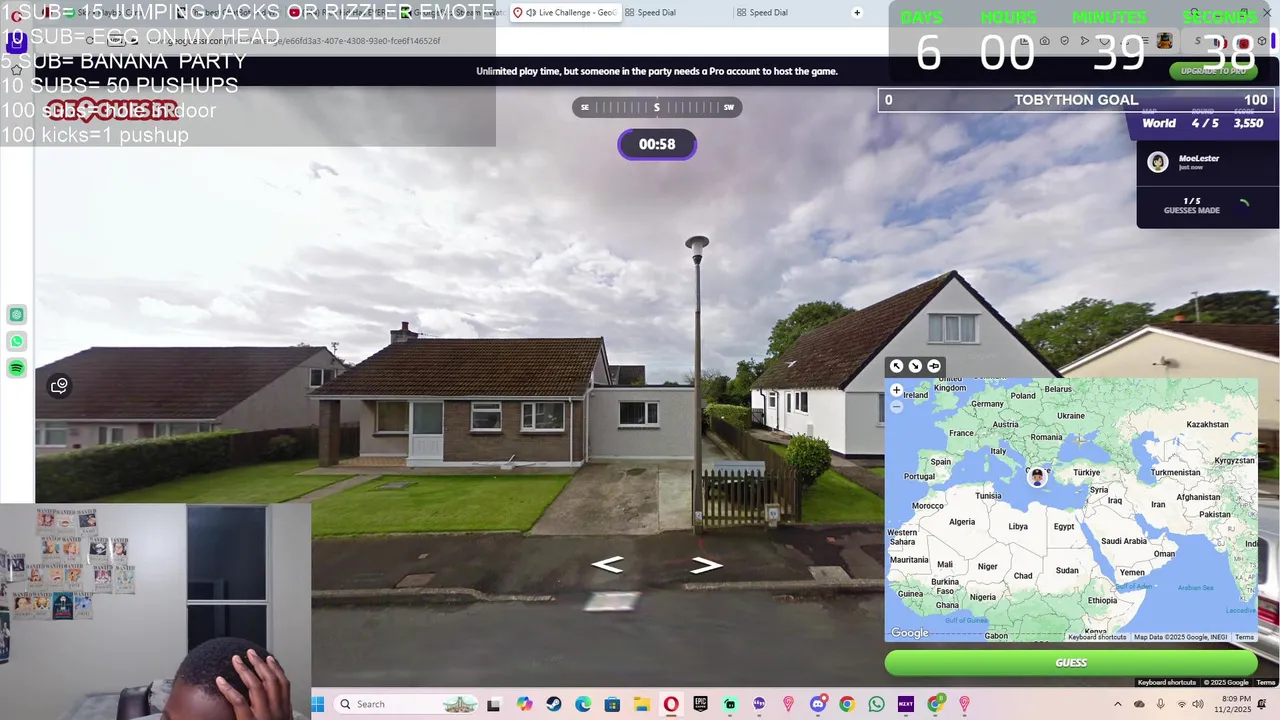The width and height of the screenshot is (1280, 720).
Task: Open the notification bell in the tray
Action: (1262, 704)
